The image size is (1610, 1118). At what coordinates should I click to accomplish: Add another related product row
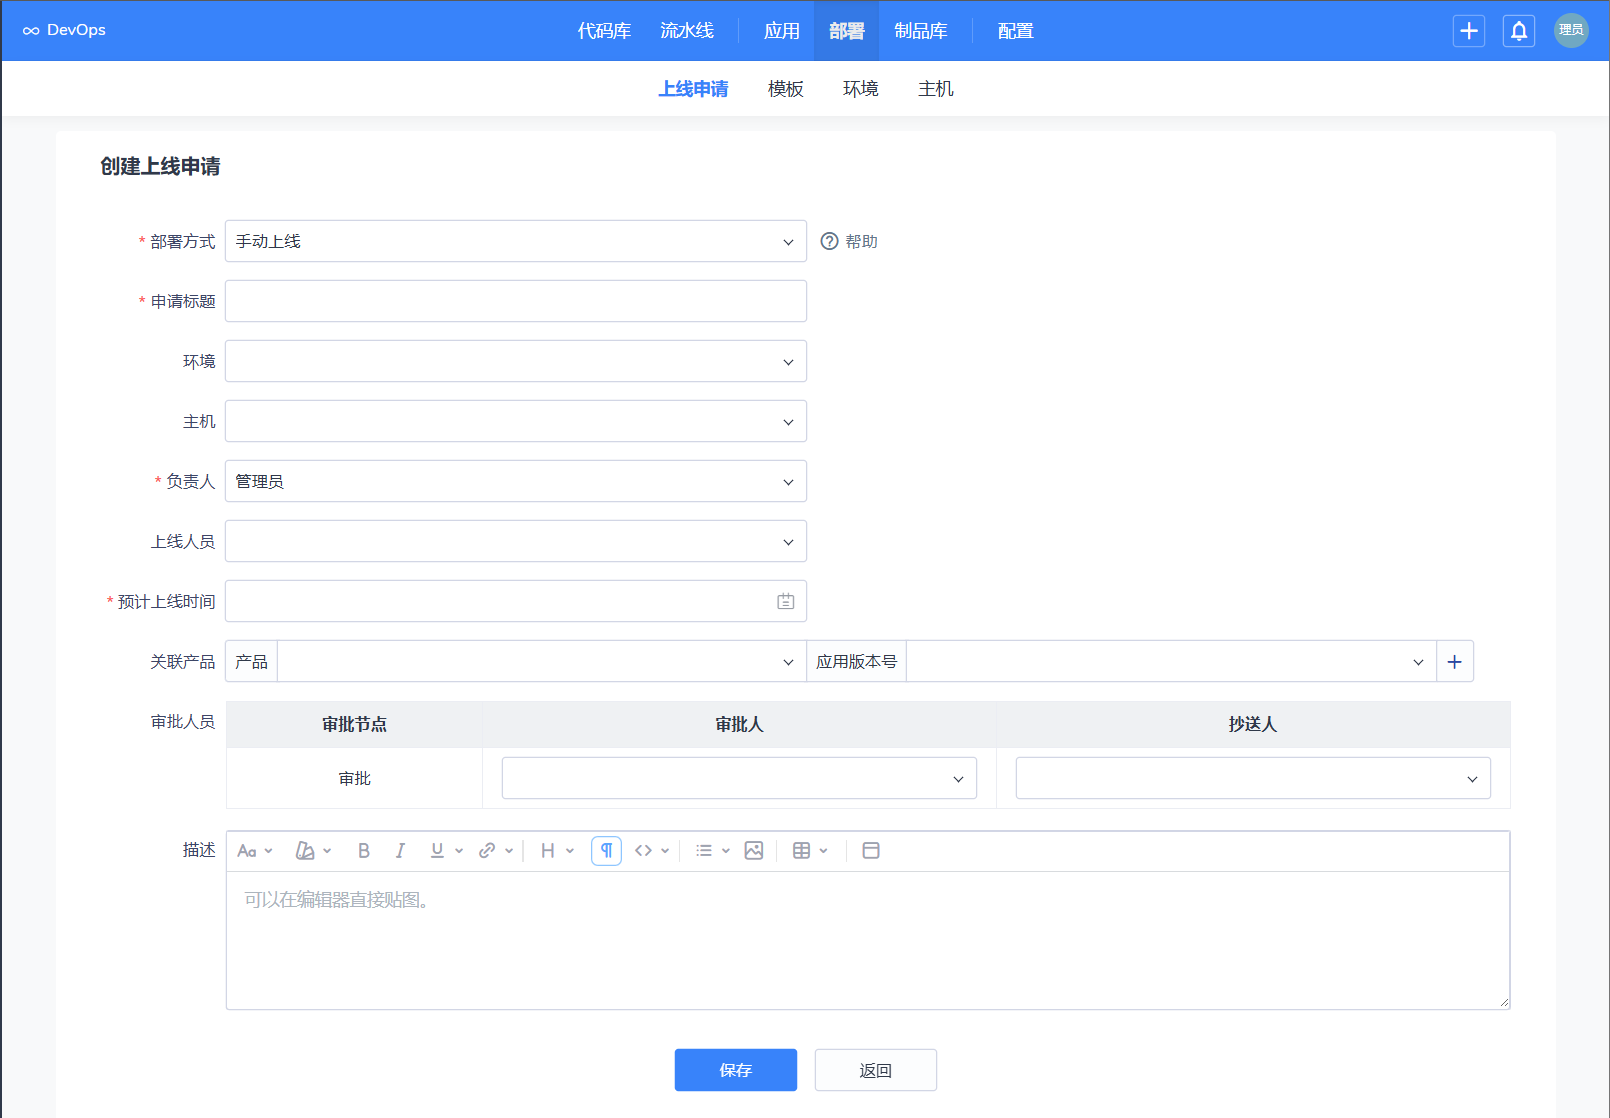tap(1455, 661)
